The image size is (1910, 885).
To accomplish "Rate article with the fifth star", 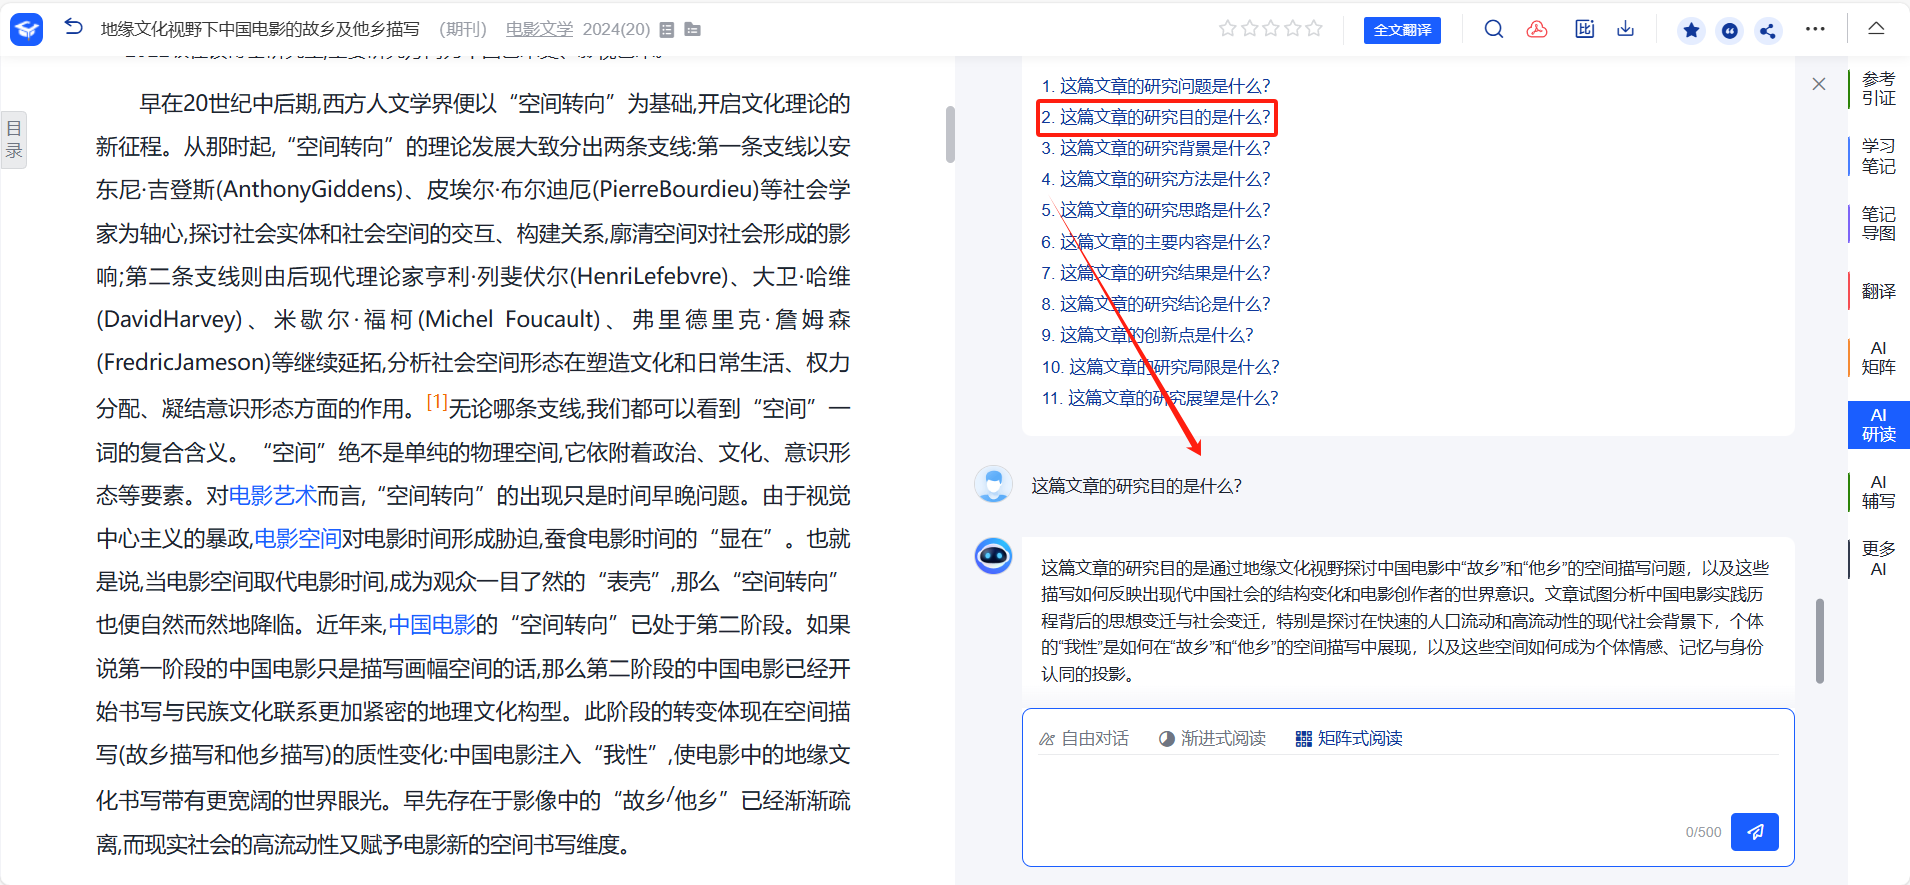I will [x=1314, y=29].
